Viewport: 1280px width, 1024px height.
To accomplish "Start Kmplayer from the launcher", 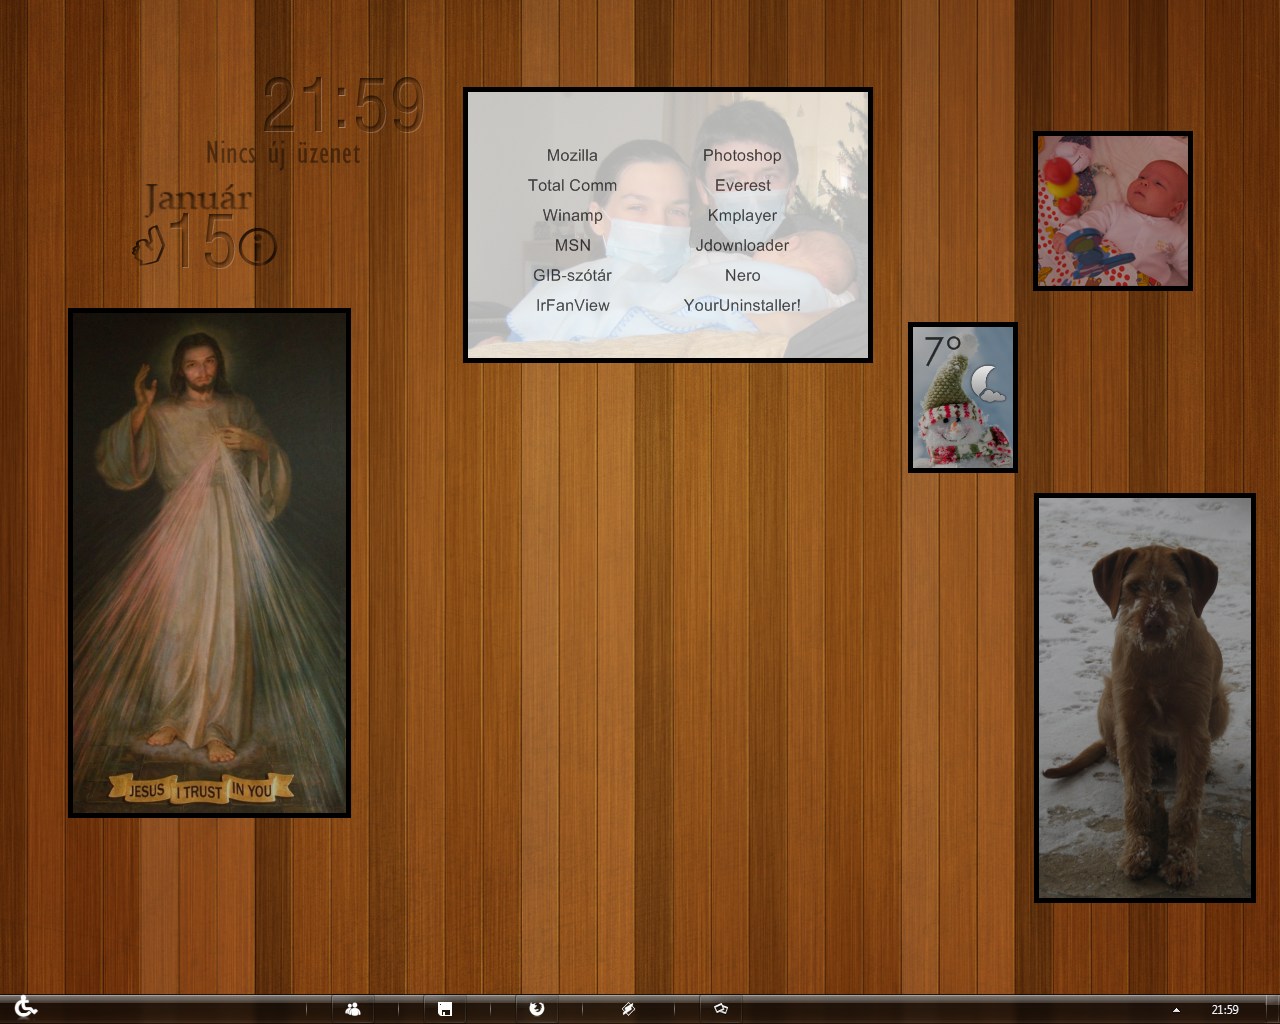I will click(742, 215).
